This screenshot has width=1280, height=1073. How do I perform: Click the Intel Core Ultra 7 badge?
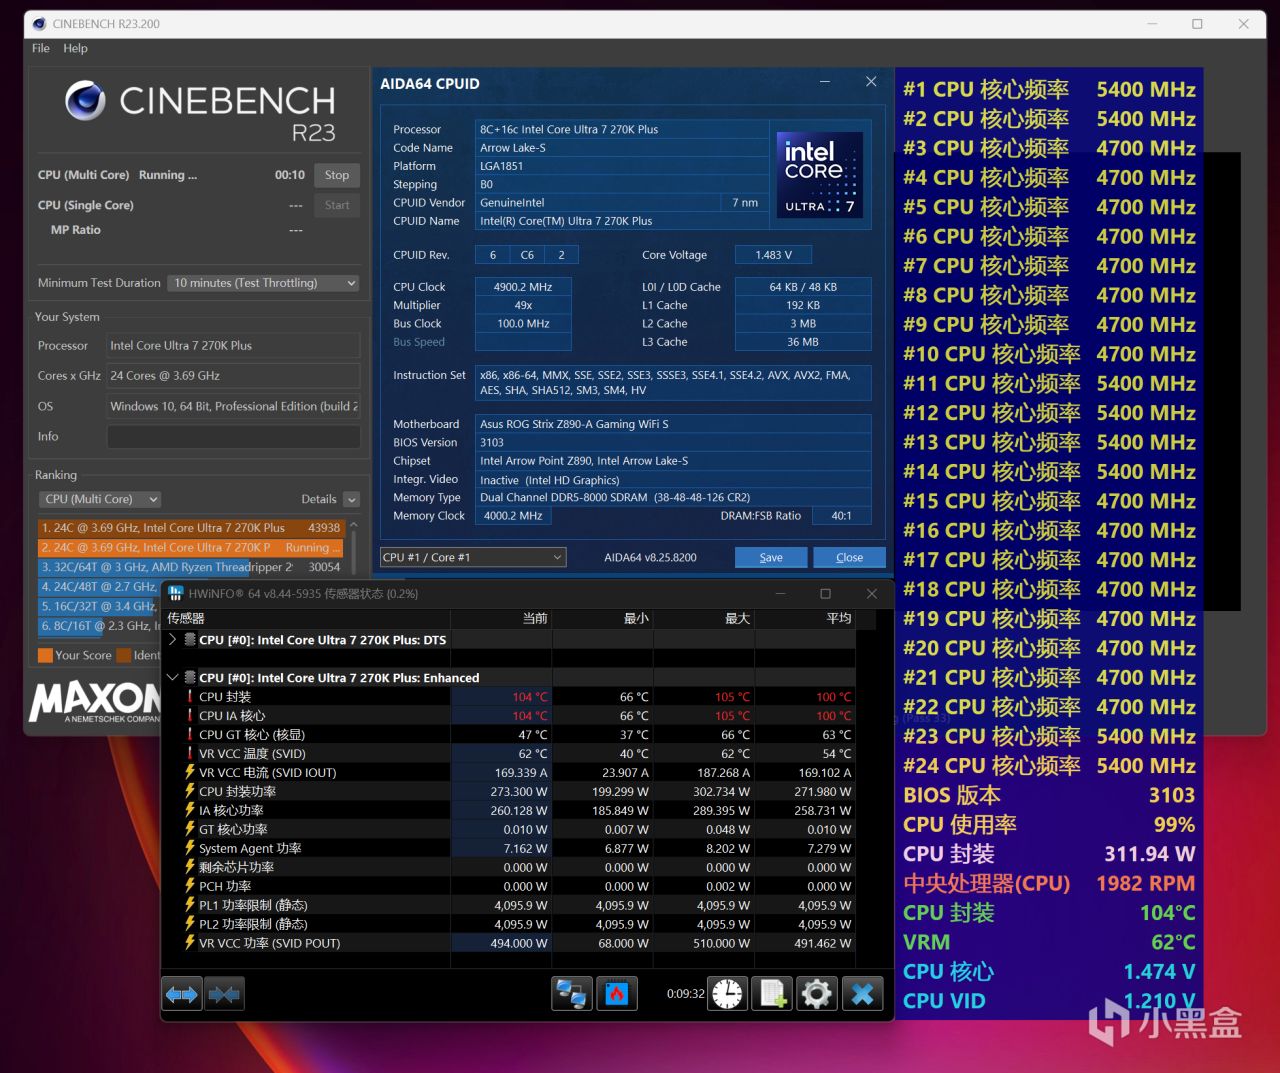click(x=820, y=175)
